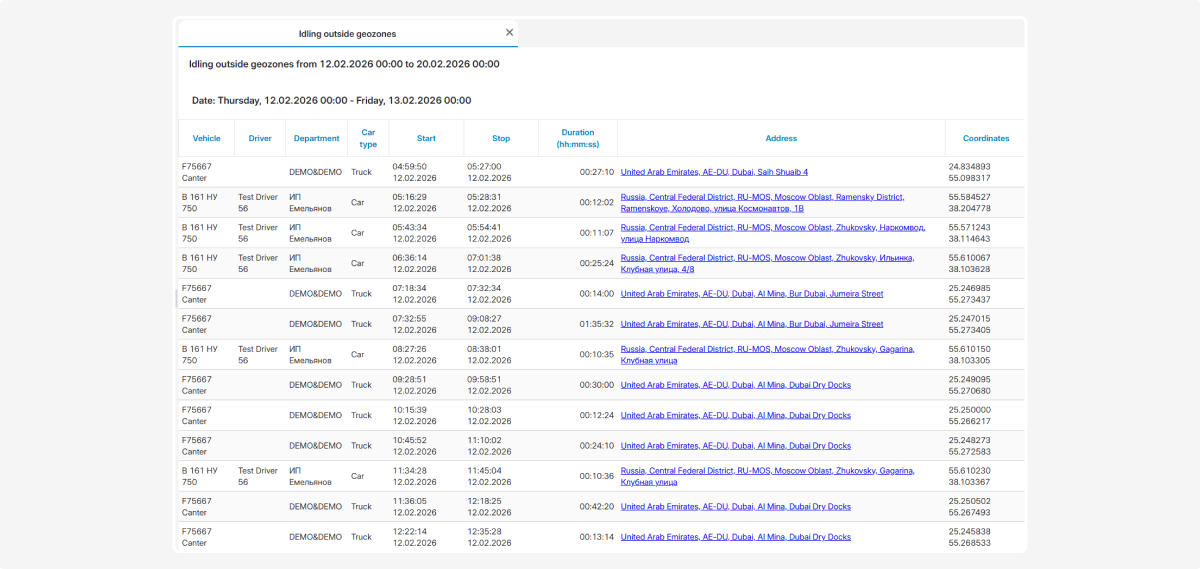The image size is (1200, 569).
Task: Open the Saih Shuaib 4 address link
Action: tap(714, 172)
